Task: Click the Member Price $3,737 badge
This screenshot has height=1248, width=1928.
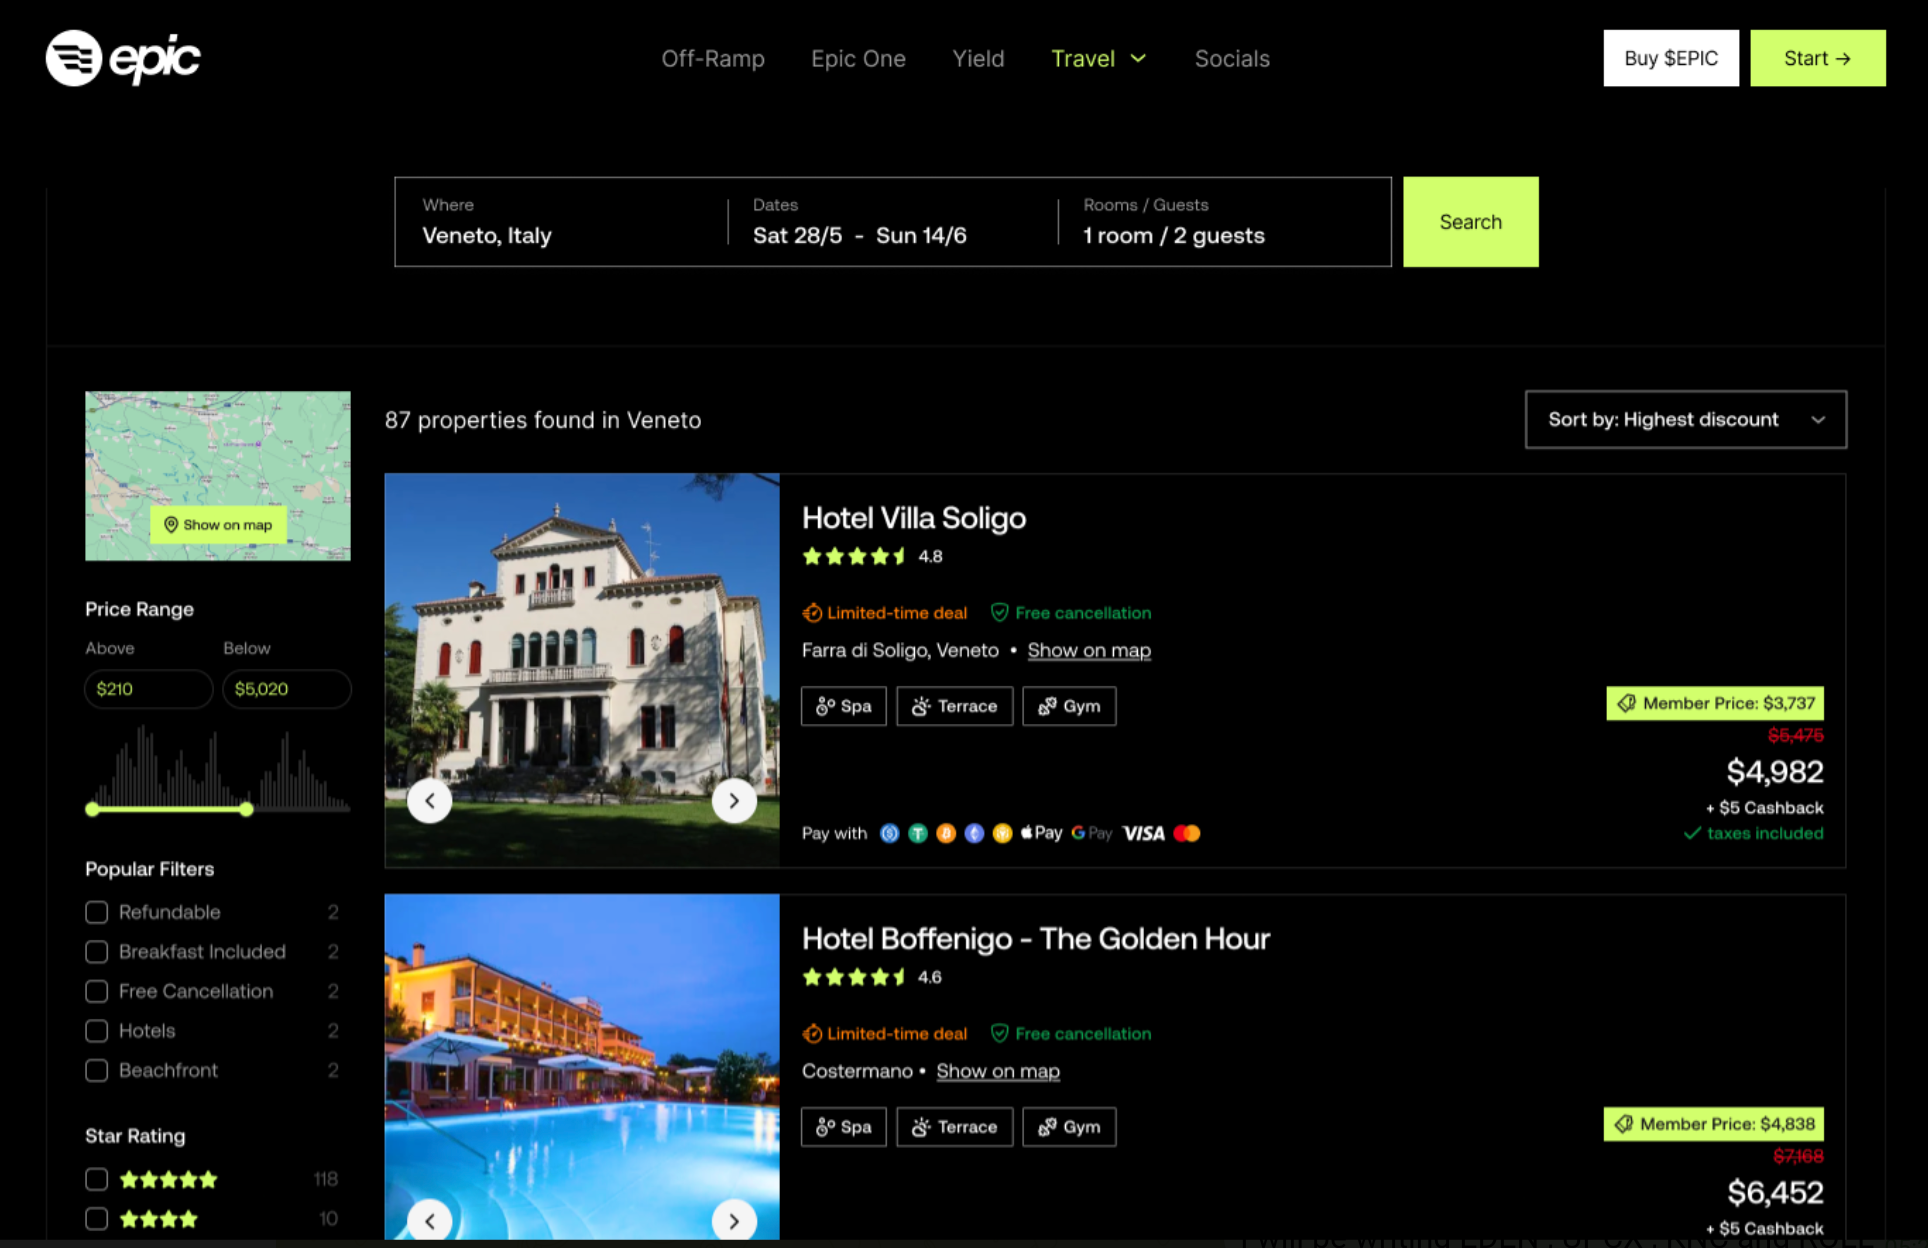Action: tap(1715, 703)
